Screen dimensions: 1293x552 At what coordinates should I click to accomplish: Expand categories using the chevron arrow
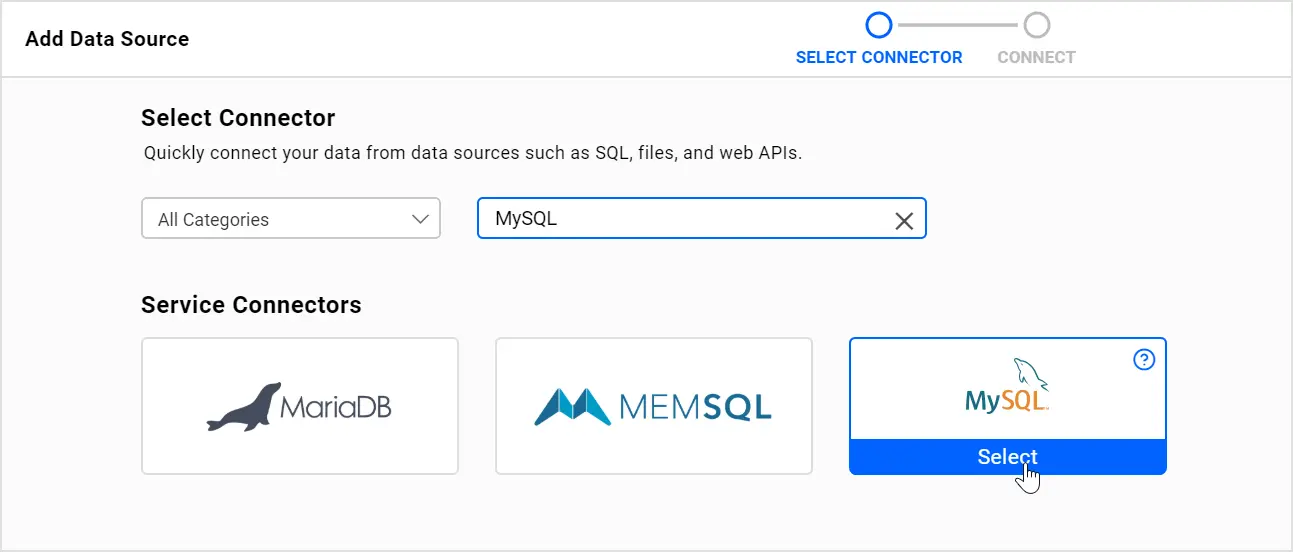click(x=420, y=219)
